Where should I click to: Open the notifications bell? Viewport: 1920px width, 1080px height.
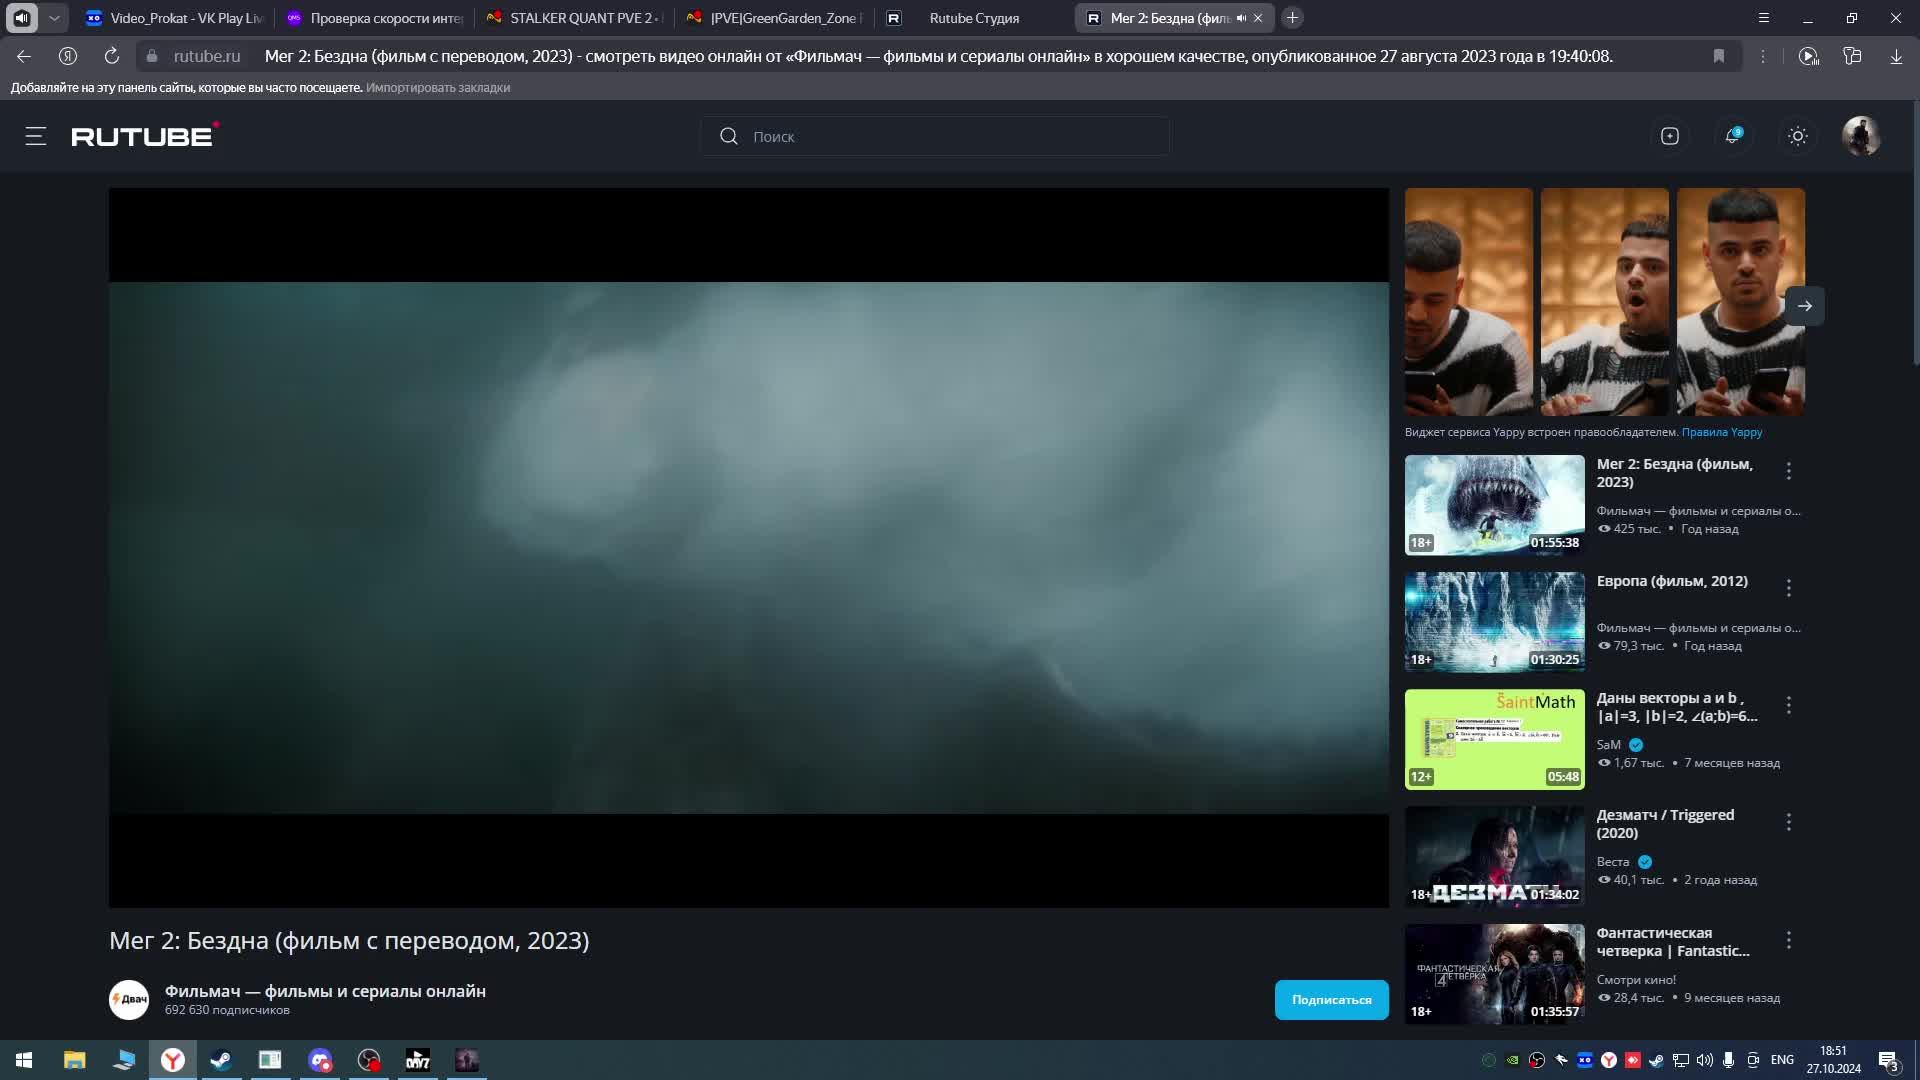pyautogui.click(x=1733, y=136)
